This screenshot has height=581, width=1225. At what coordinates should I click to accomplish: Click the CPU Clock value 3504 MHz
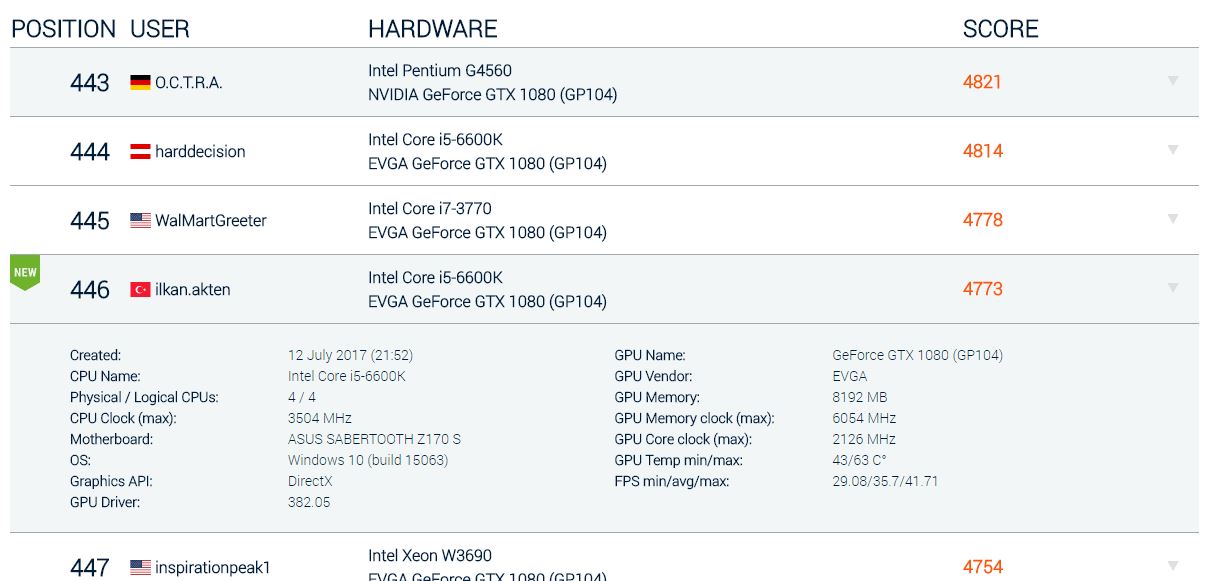[x=320, y=418]
